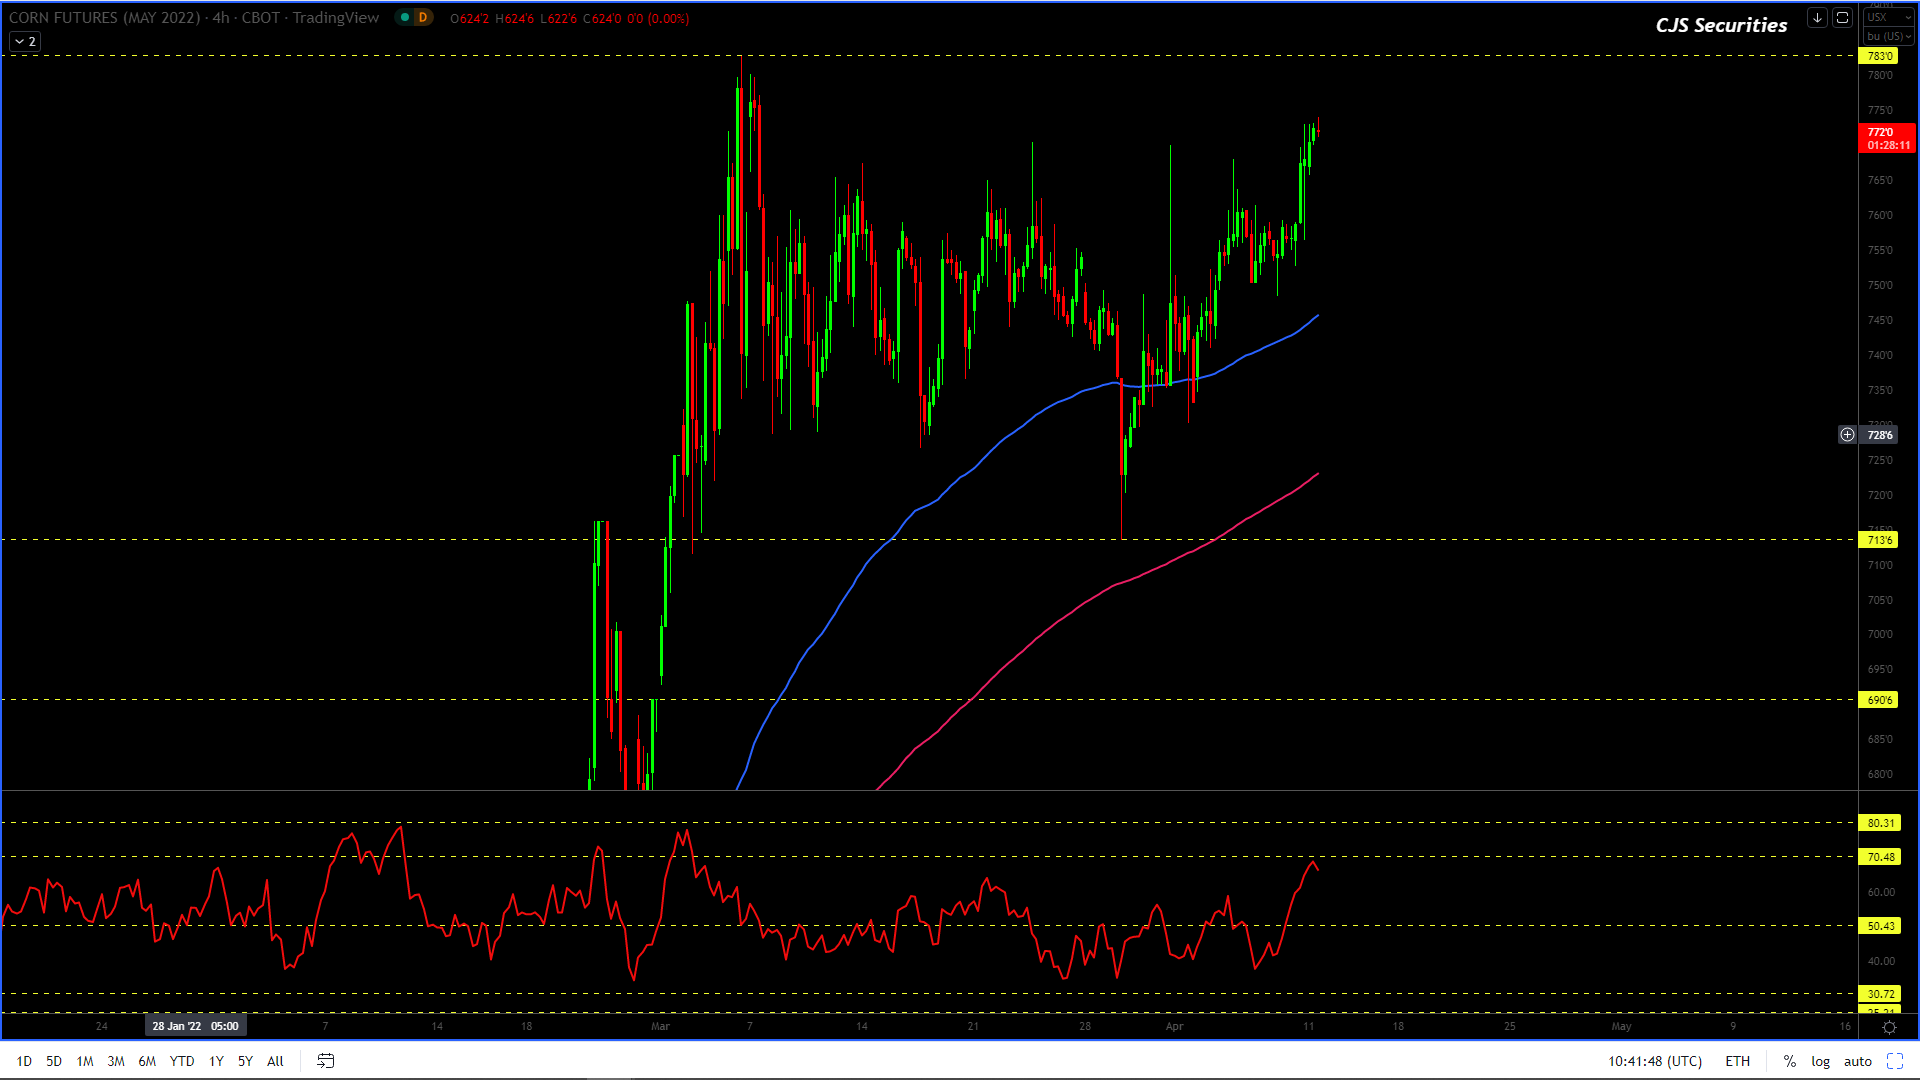Select the YTD time range
Image resolution: width=1920 pixels, height=1080 pixels.
(181, 1061)
